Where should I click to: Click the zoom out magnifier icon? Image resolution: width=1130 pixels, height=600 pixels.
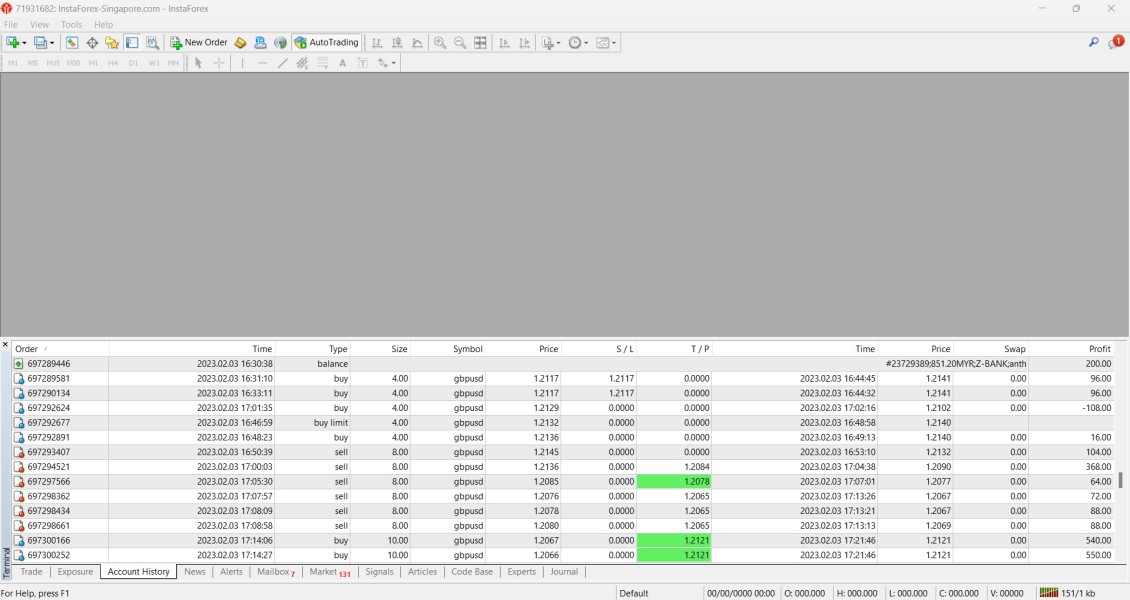(x=460, y=43)
